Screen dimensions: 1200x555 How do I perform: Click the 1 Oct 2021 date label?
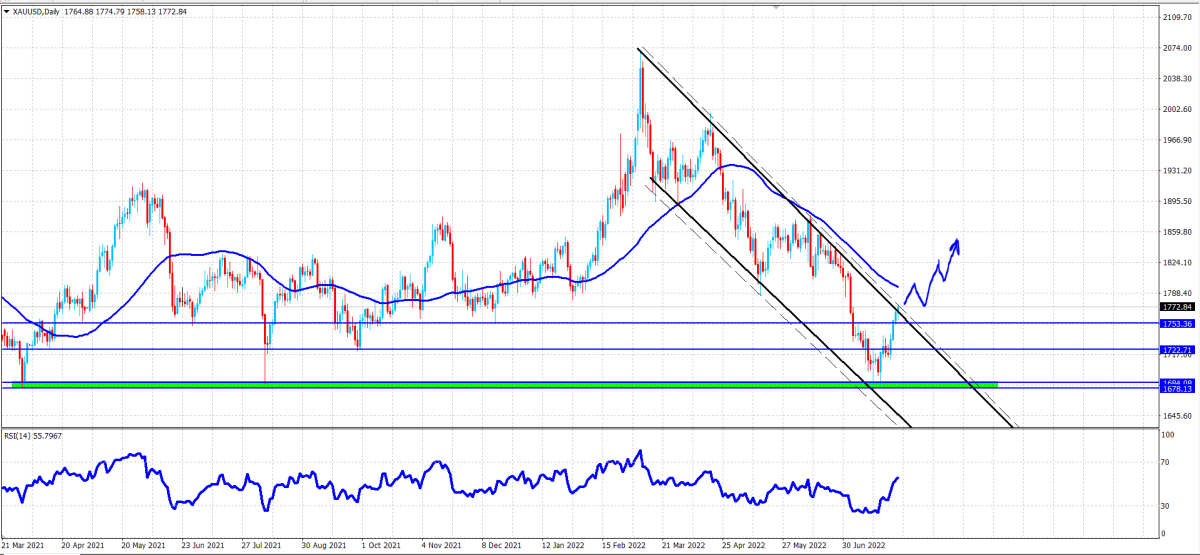pos(380,547)
